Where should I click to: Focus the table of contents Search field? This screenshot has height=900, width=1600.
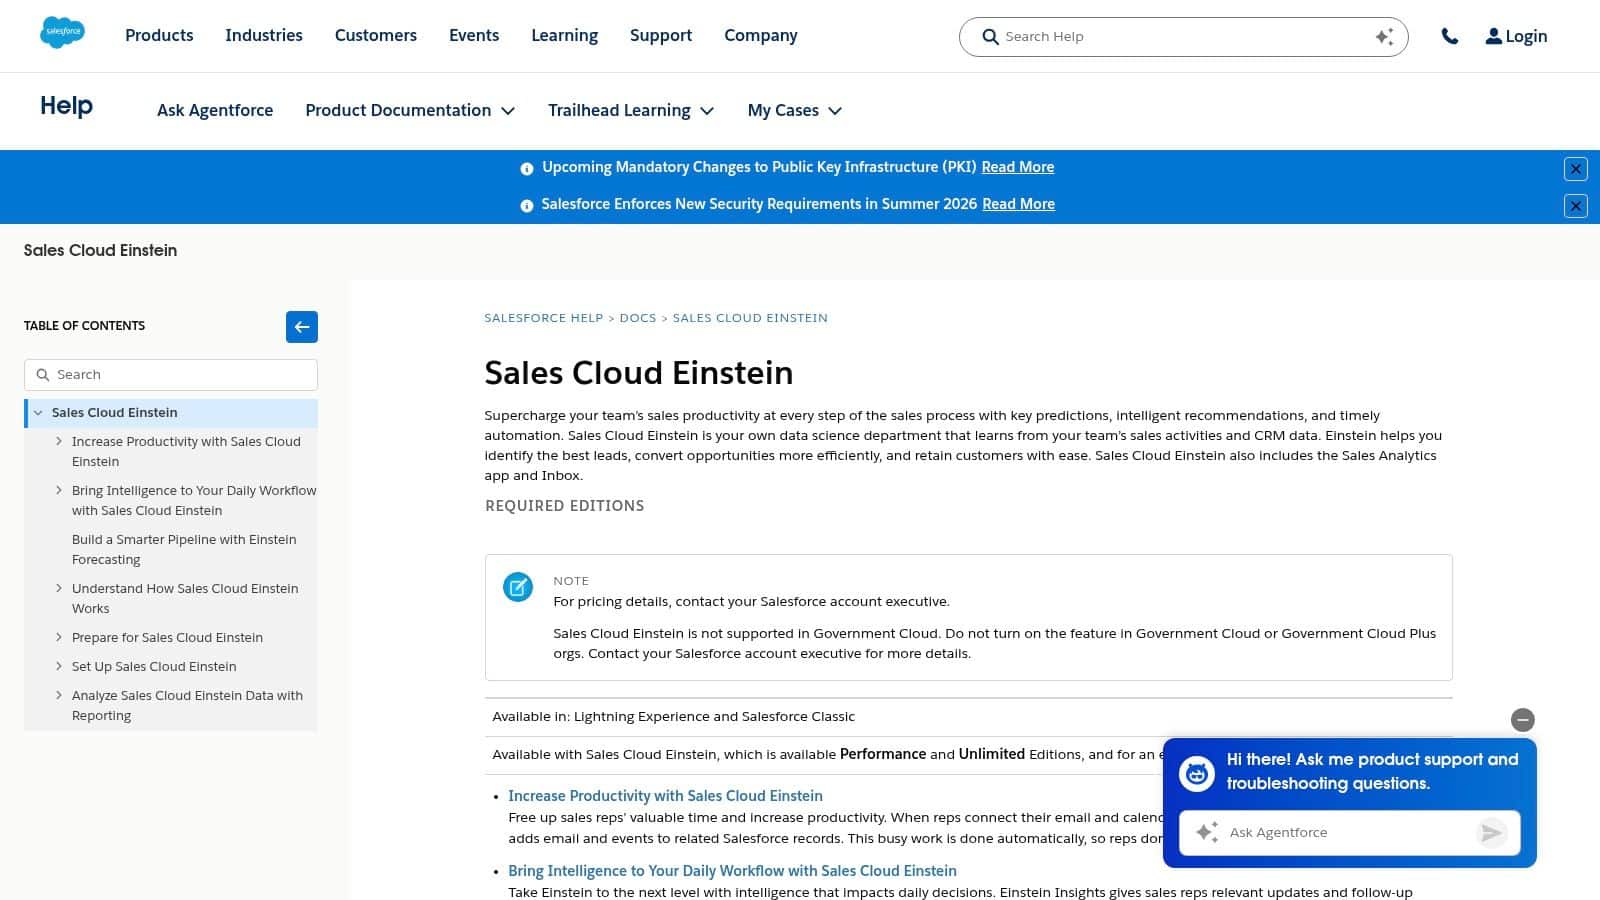point(171,375)
